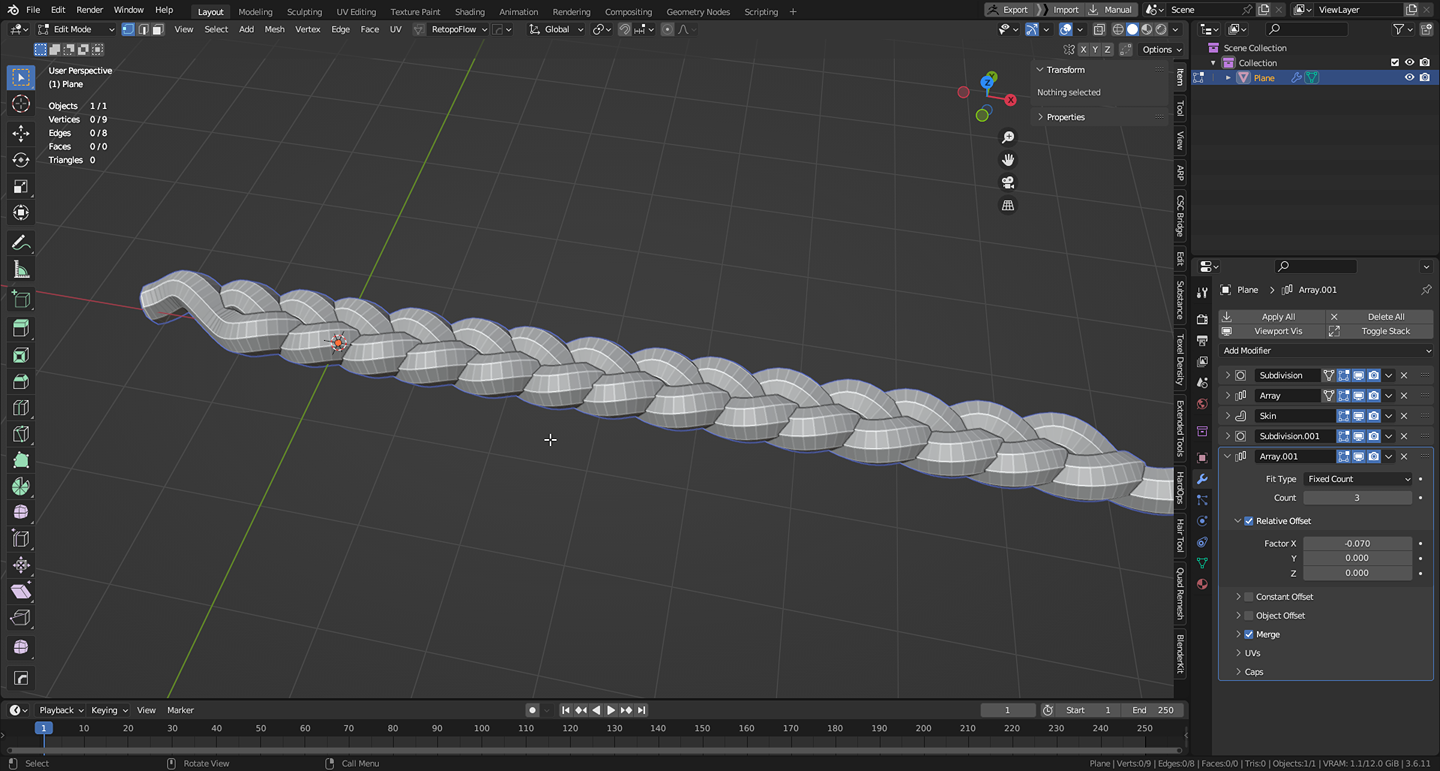The width and height of the screenshot is (1440, 771).
Task: Switch to the Sculpting workspace tab
Action: click(304, 12)
